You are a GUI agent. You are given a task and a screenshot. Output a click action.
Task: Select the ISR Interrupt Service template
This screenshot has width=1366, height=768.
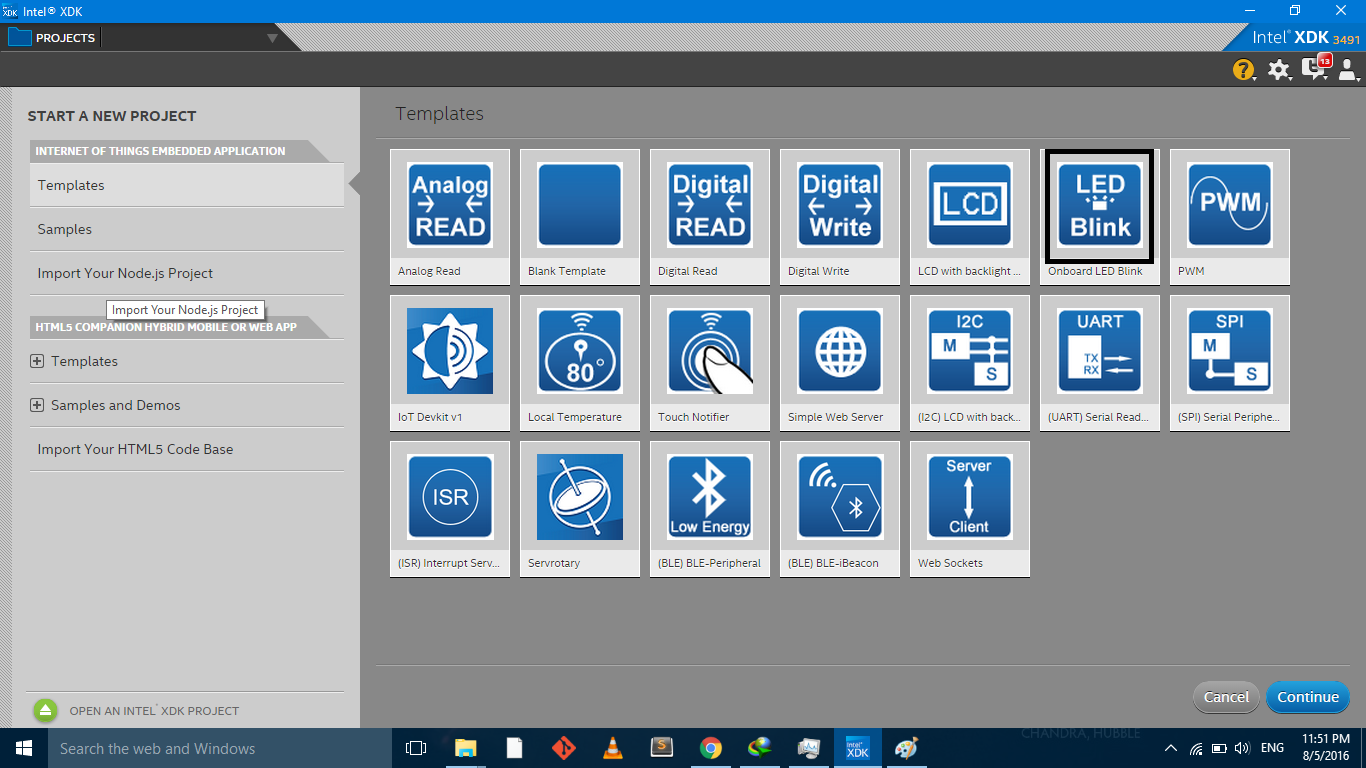click(x=450, y=509)
